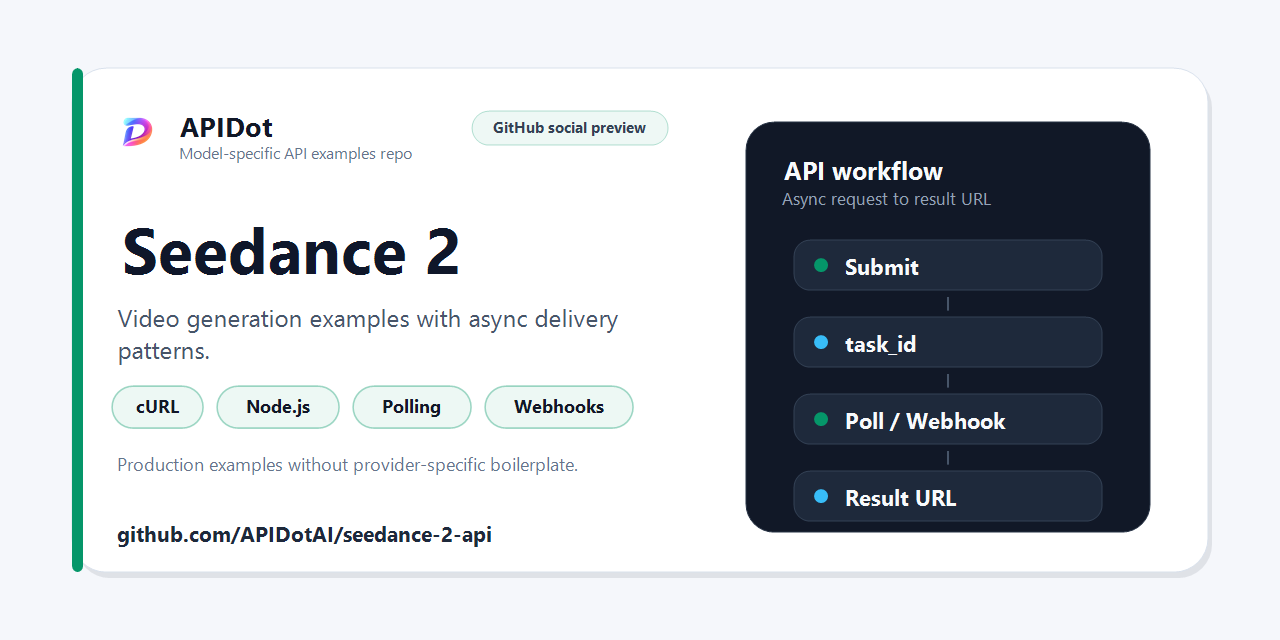1280x640 pixels.
Task: Click the API workflow title
Action: pos(863,171)
